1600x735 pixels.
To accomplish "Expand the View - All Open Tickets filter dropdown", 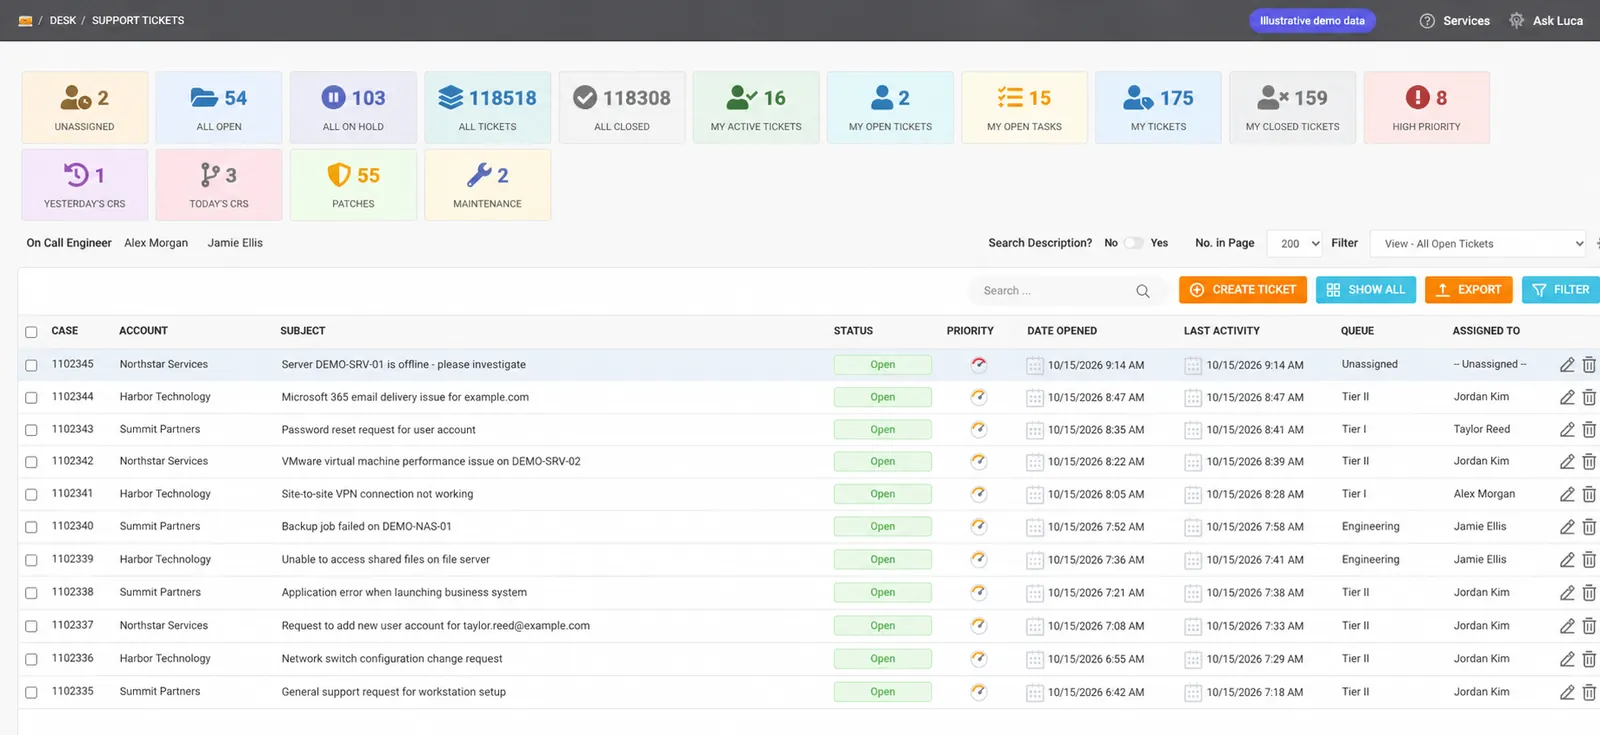I will click(x=1479, y=243).
